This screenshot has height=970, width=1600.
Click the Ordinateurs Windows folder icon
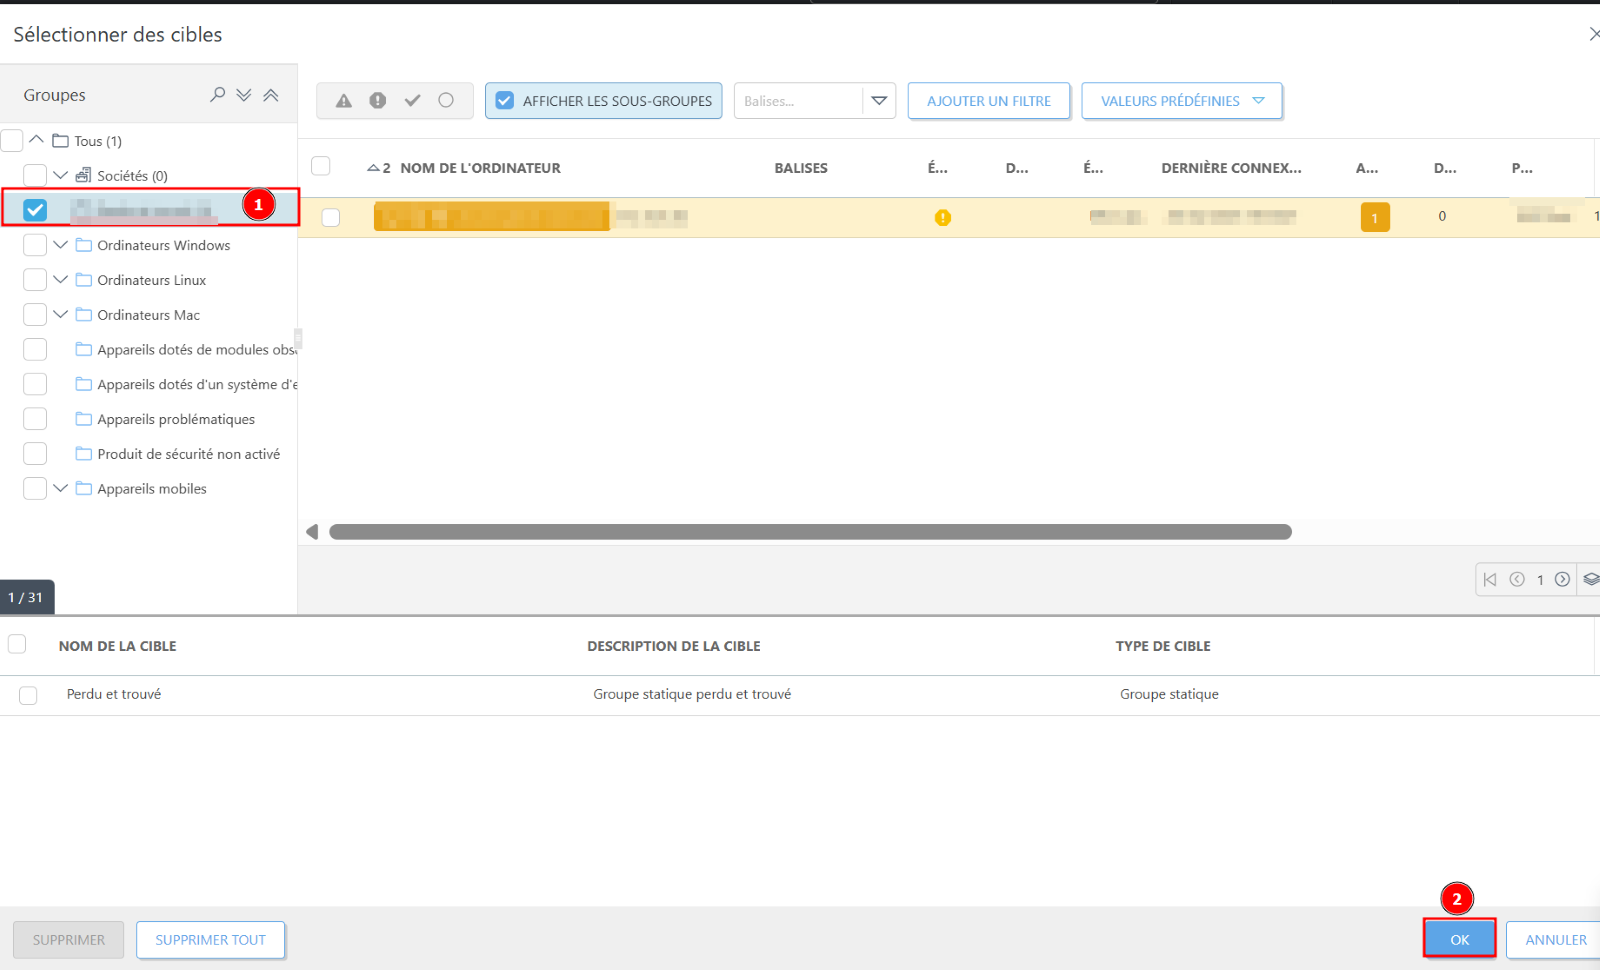tap(84, 245)
